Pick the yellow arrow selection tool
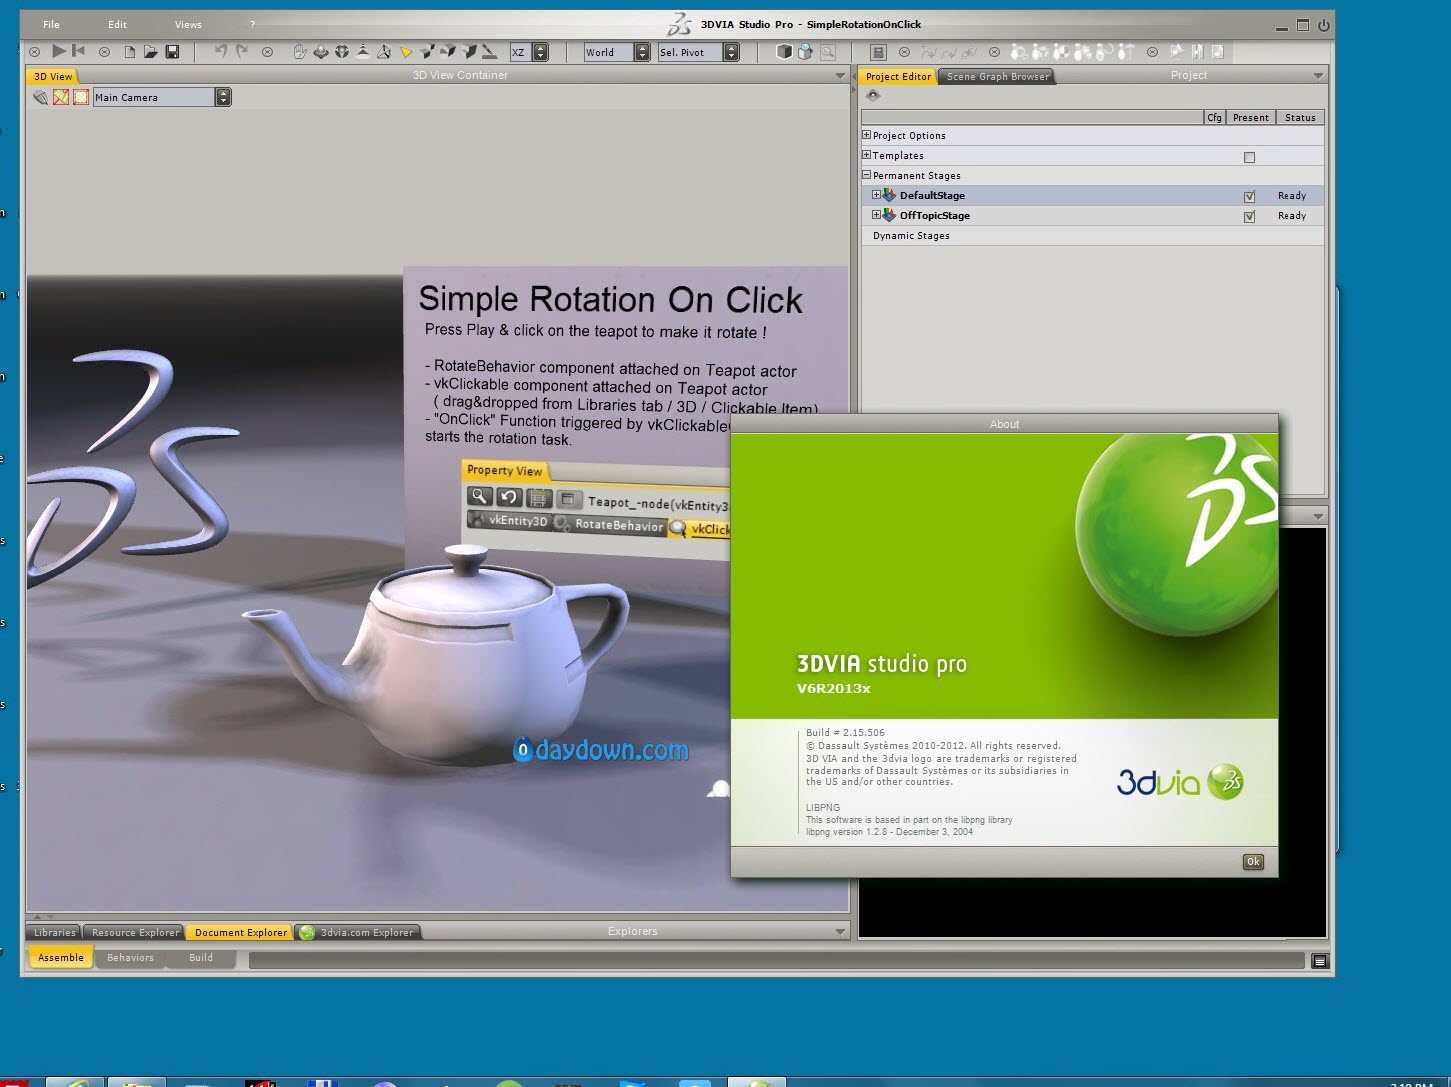This screenshot has width=1451, height=1087. click(x=405, y=52)
